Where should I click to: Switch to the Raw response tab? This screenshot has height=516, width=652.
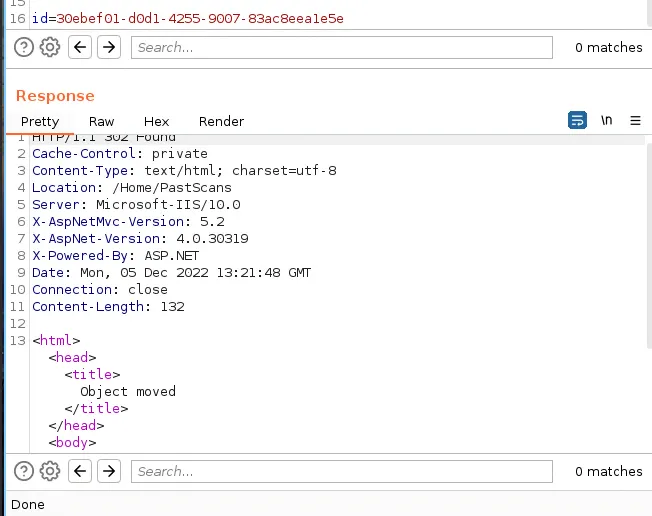tap(101, 121)
